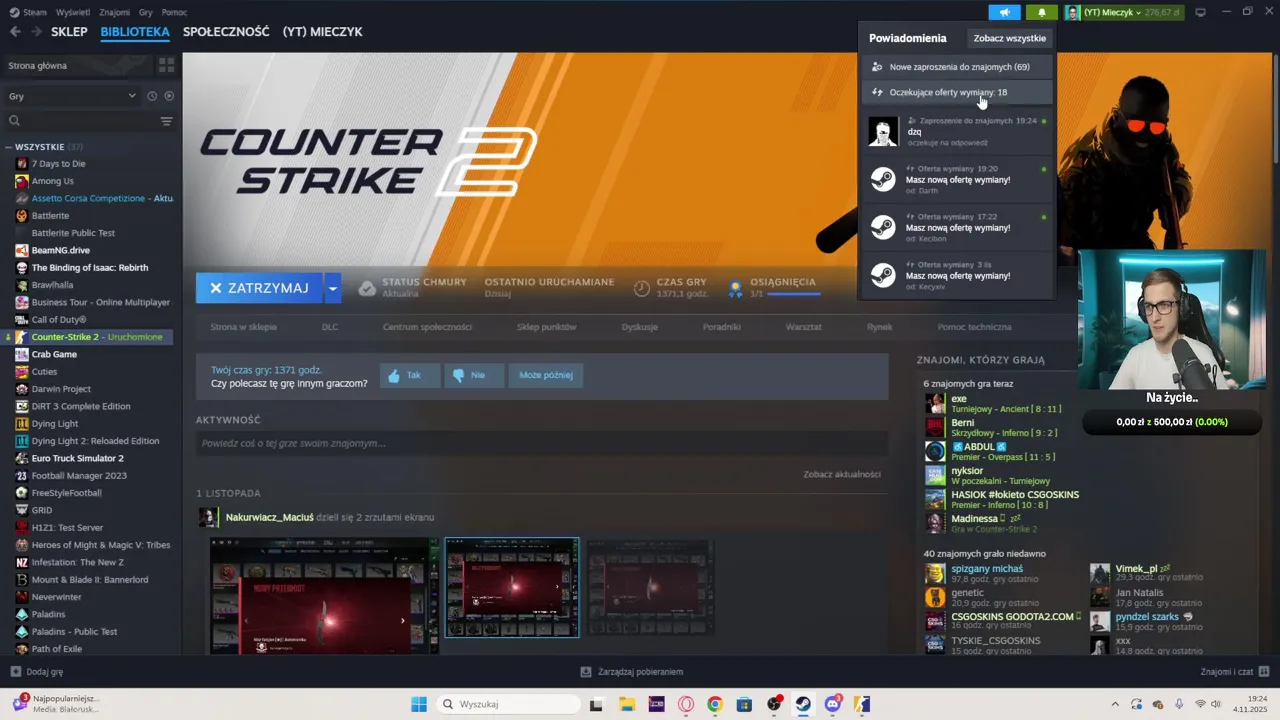Screen dimensions: 1280x720
Task: Open 'Oczekujące oferty wymiany: 18' notification
Action: coord(957,92)
